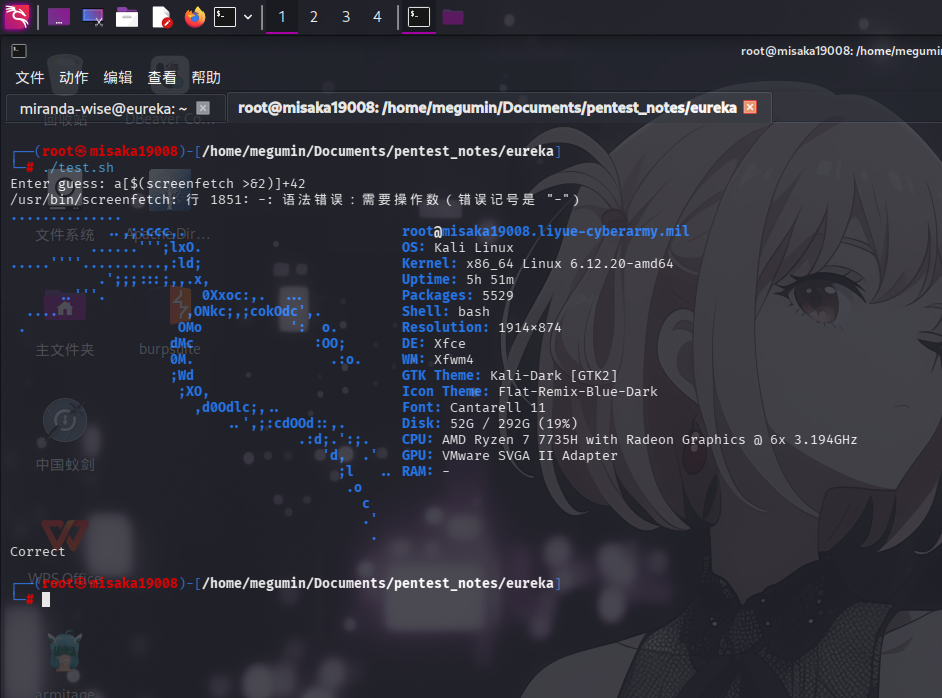Click the 'Packages: 5529' line

[458, 296]
